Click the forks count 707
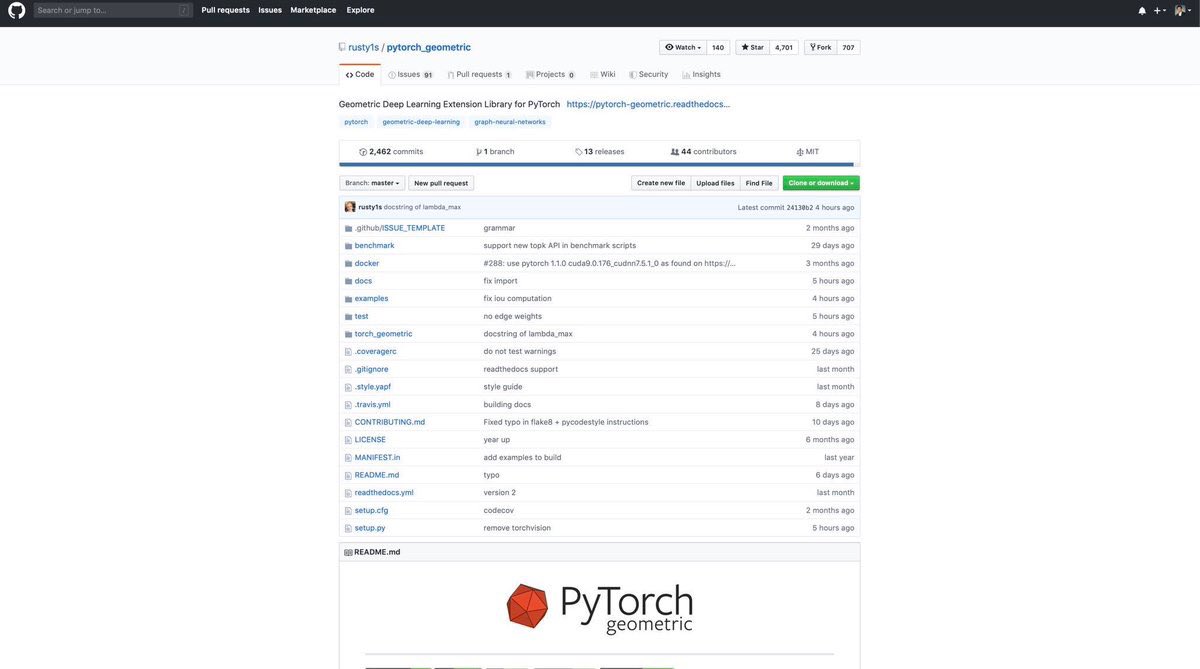The image size is (1200, 669). pyautogui.click(x=848, y=47)
